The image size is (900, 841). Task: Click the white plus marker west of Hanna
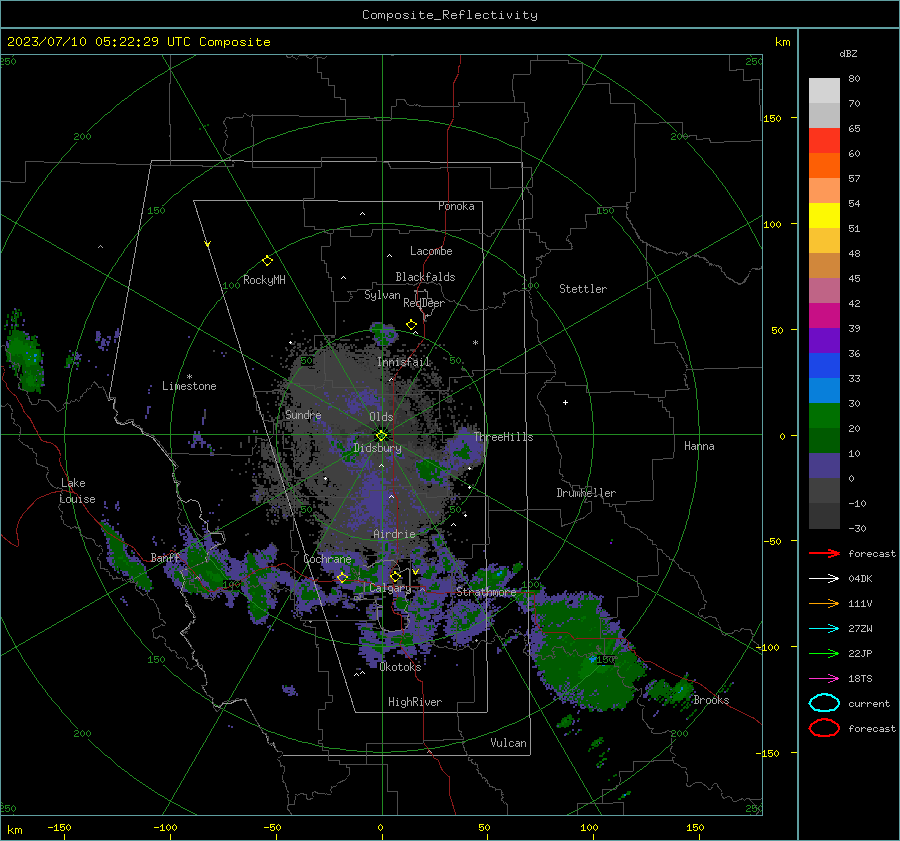[565, 402]
